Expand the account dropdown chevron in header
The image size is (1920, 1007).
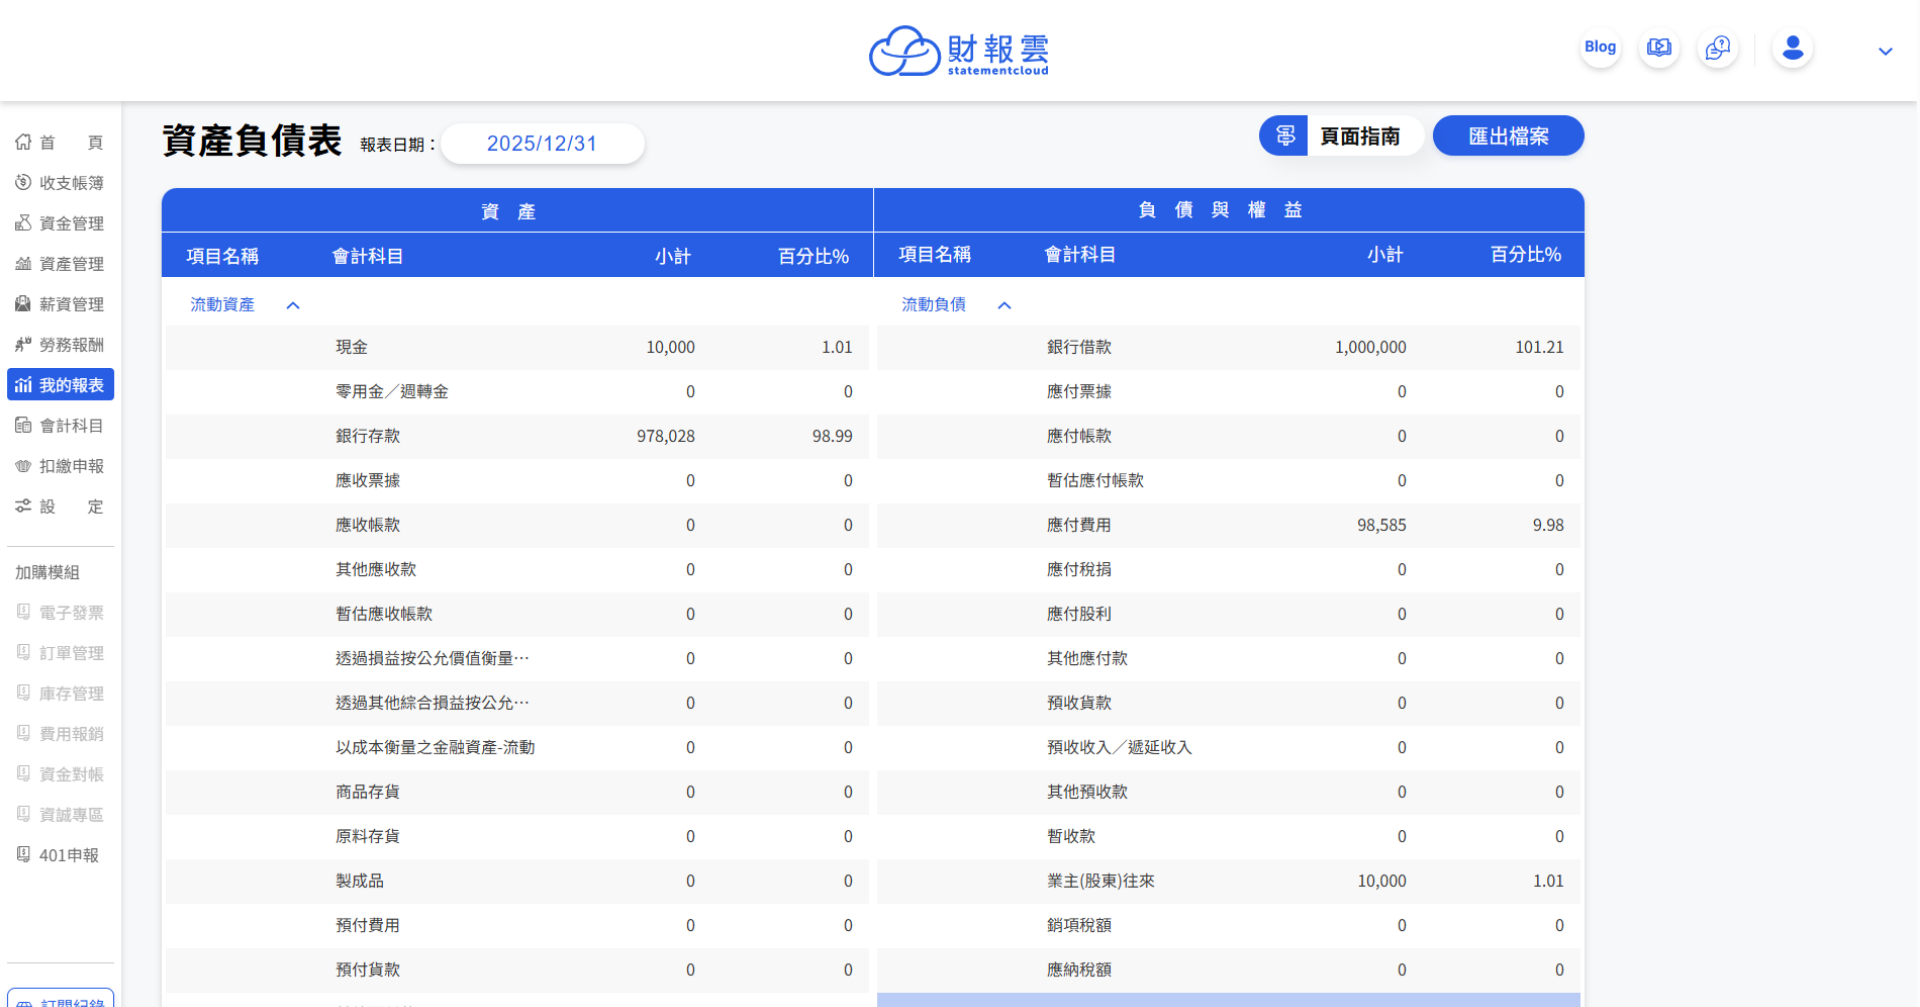point(1885,51)
